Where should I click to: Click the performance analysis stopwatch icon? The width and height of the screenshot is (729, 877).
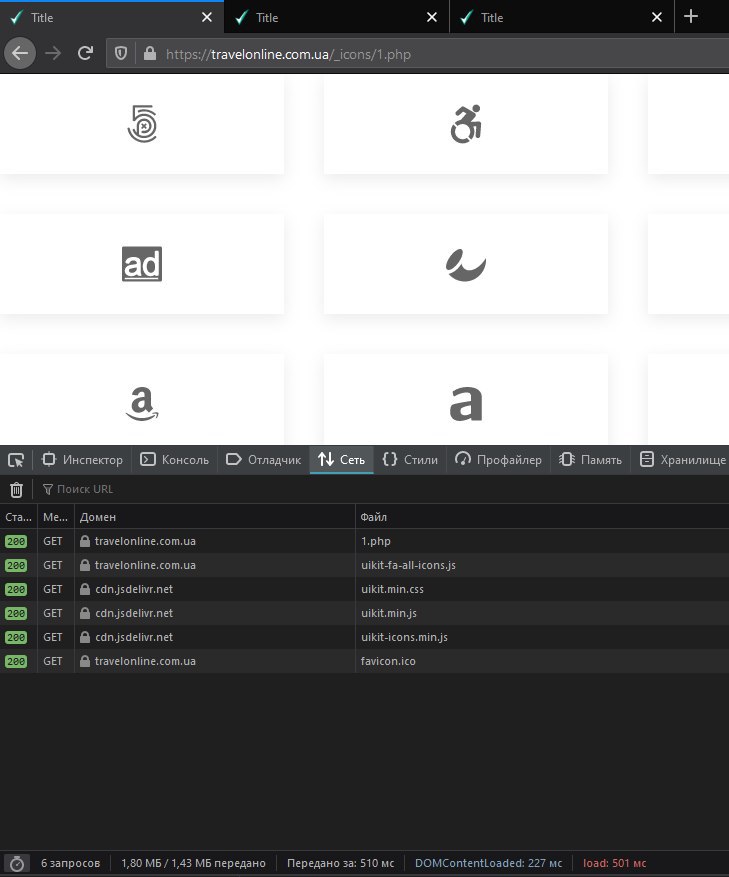click(17, 864)
